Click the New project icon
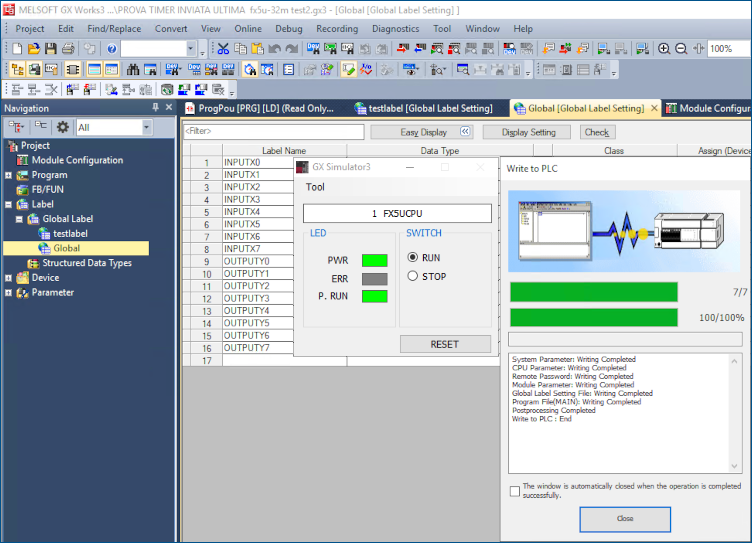 coord(17,48)
